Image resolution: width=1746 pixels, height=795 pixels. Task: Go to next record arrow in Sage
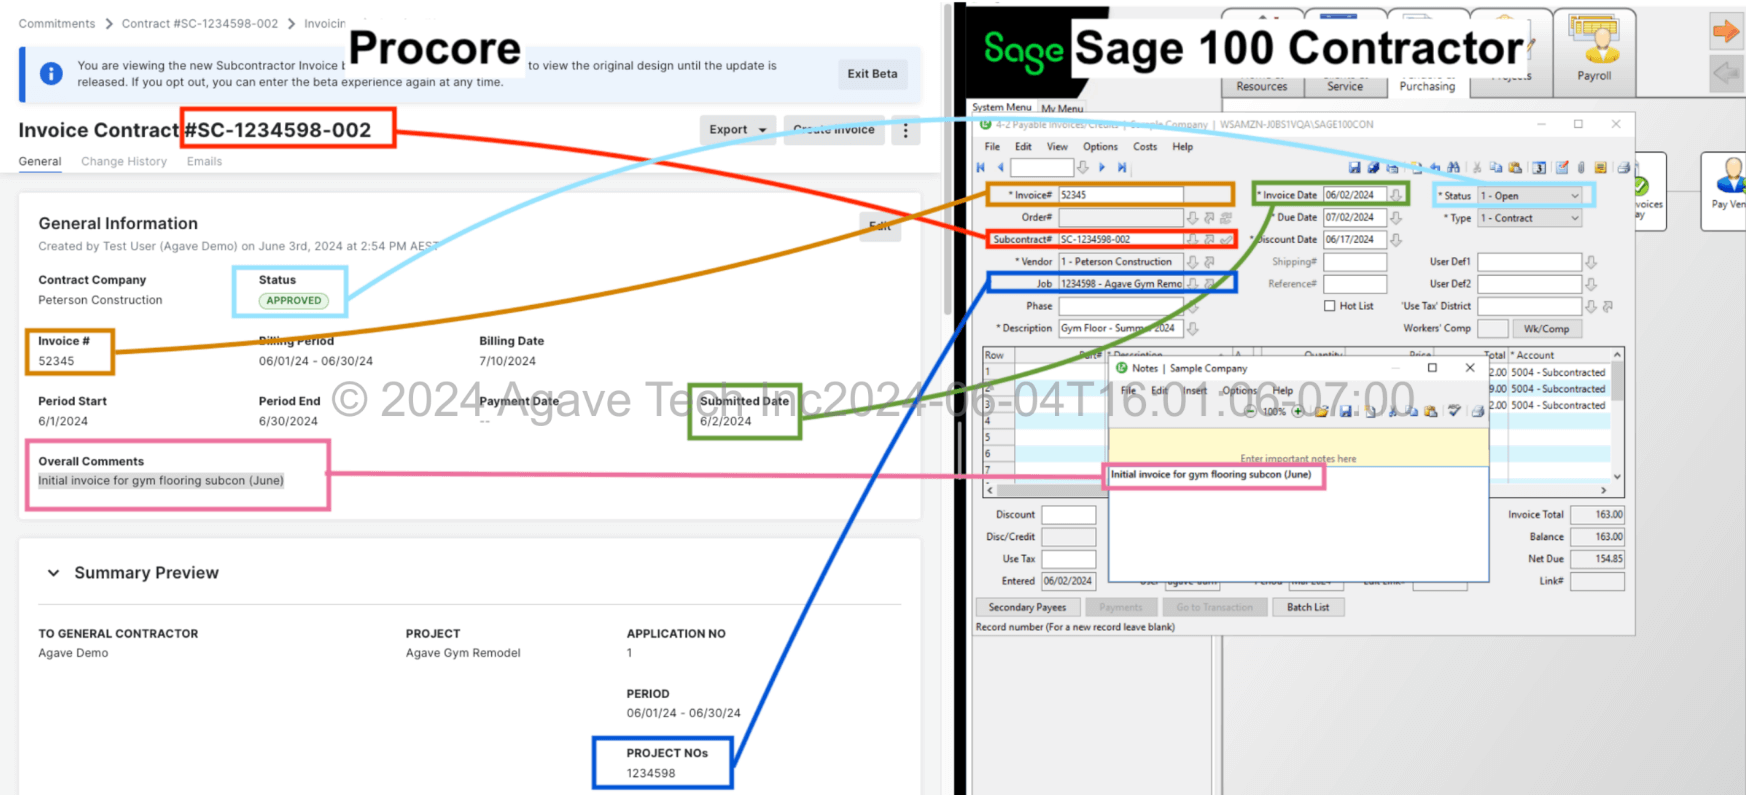click(x=1102, y=168)
